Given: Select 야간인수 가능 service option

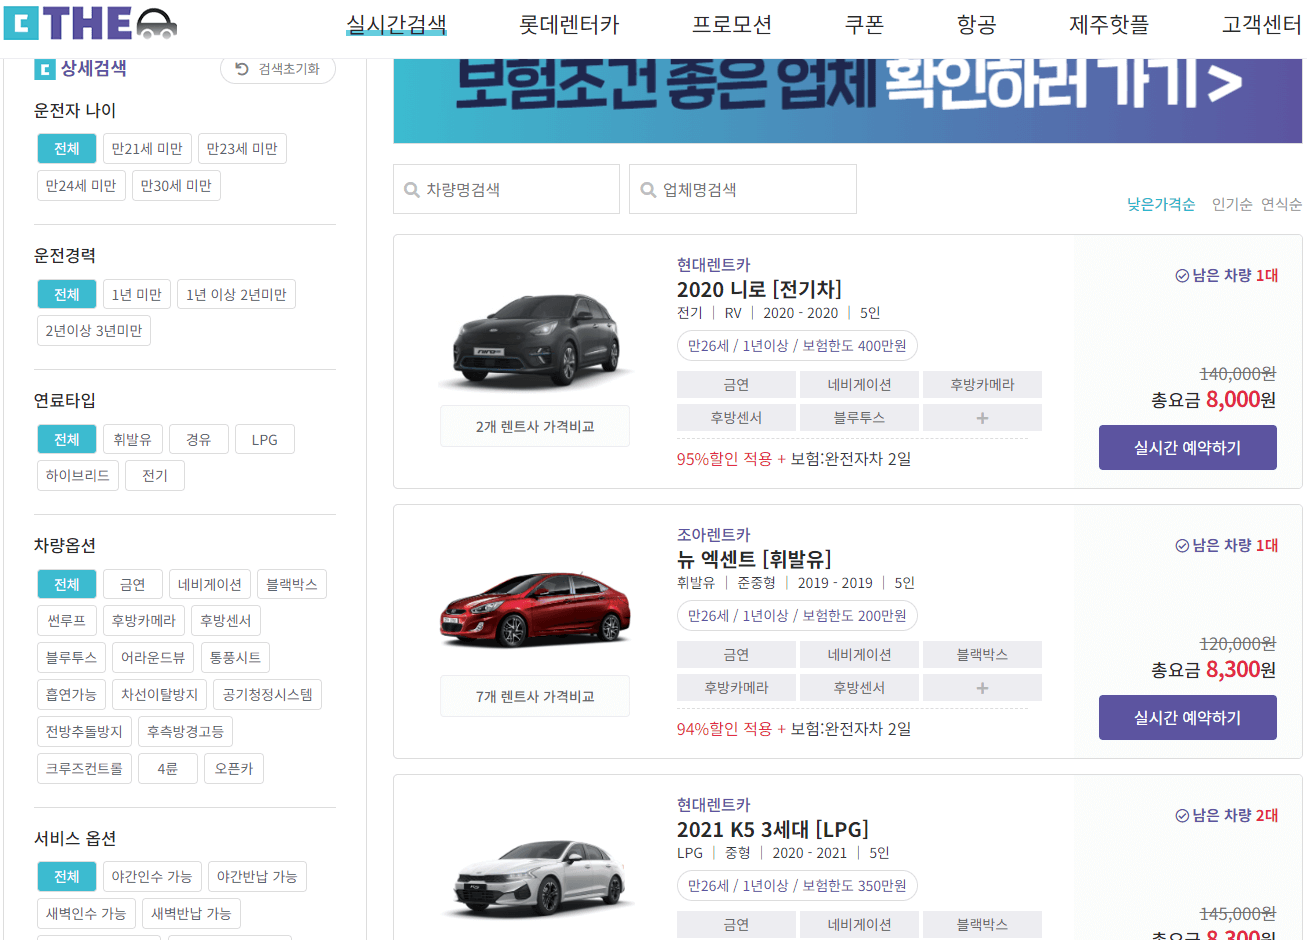Looking at the screenshot, I should pyautogui.click(x=152, y=877).
